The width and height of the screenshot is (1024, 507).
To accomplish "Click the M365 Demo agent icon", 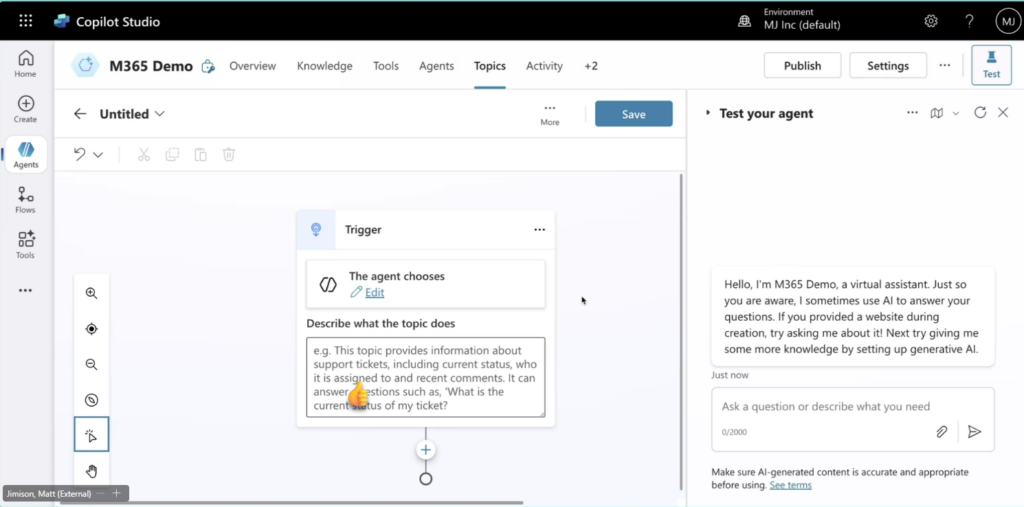I will pos(85,65).
